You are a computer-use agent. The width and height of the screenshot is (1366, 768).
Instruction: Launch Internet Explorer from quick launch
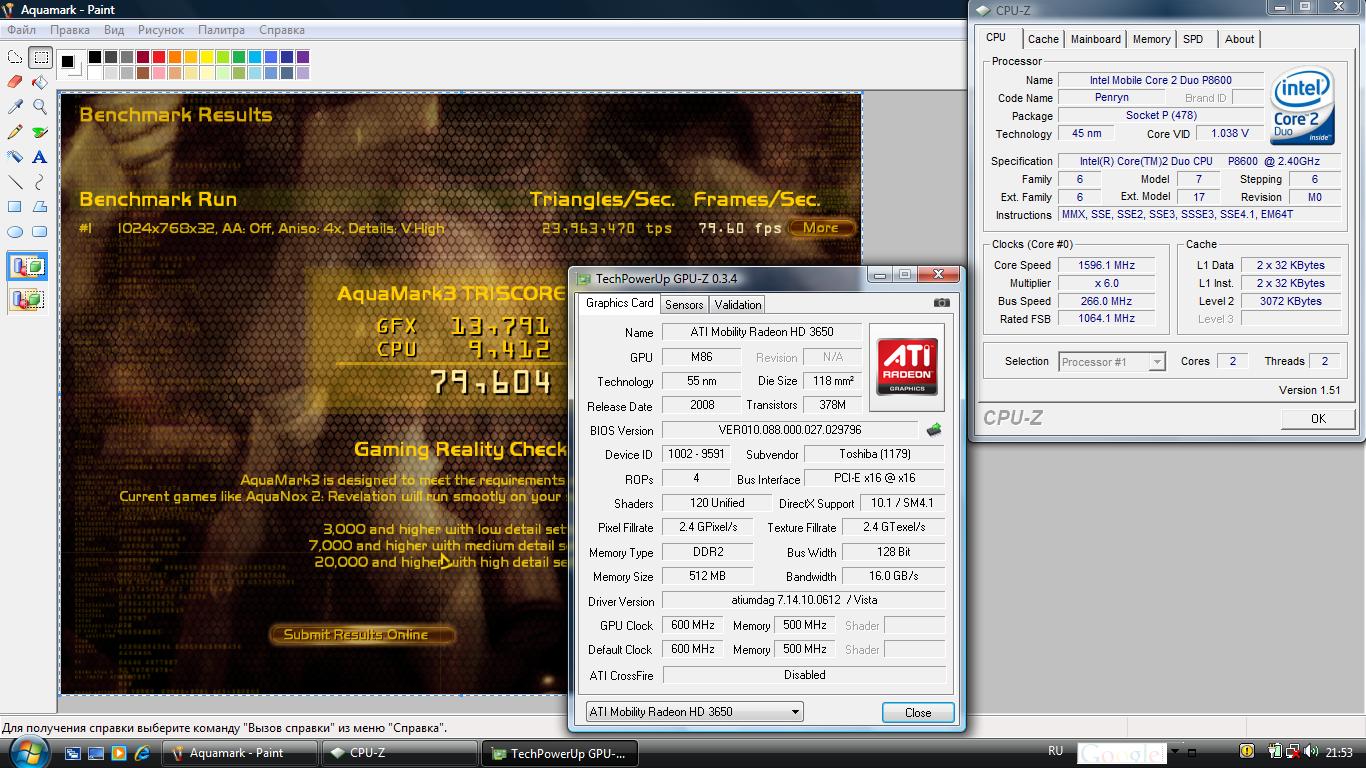click(x=141, y=753)
